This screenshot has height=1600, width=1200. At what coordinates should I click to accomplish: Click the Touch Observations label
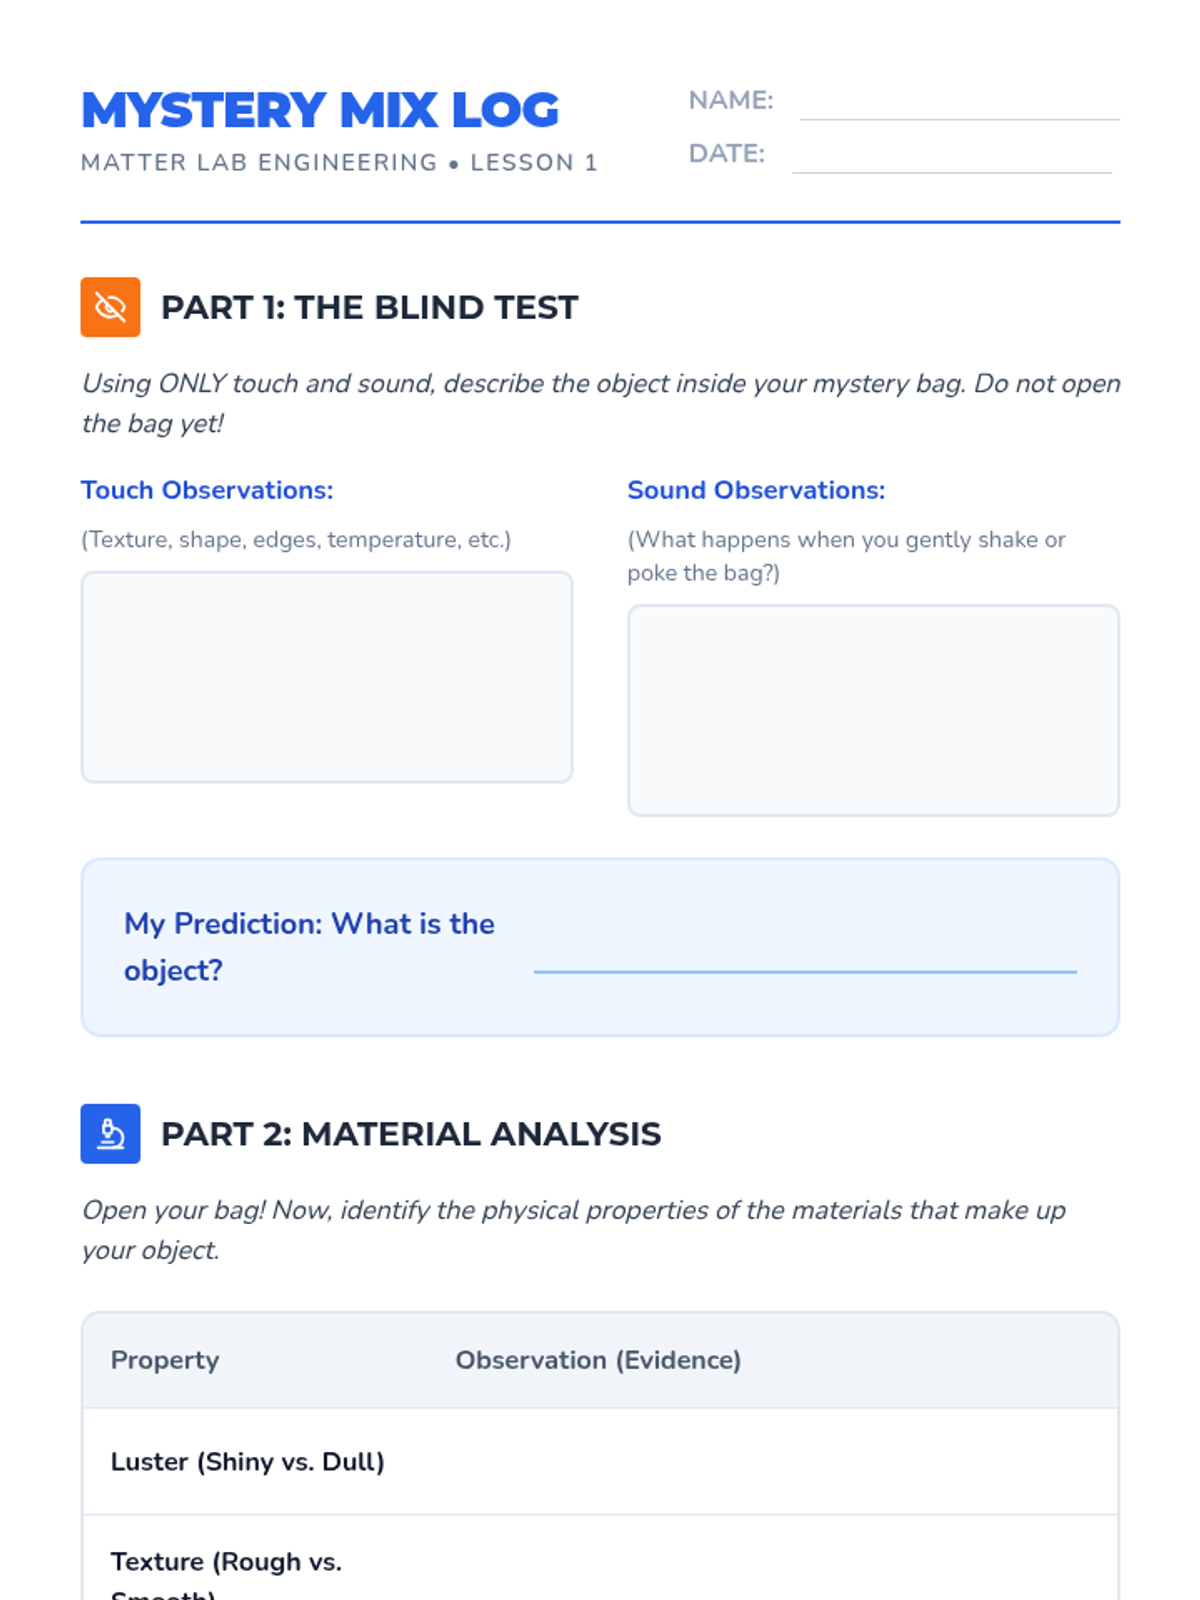pos(207,490)
